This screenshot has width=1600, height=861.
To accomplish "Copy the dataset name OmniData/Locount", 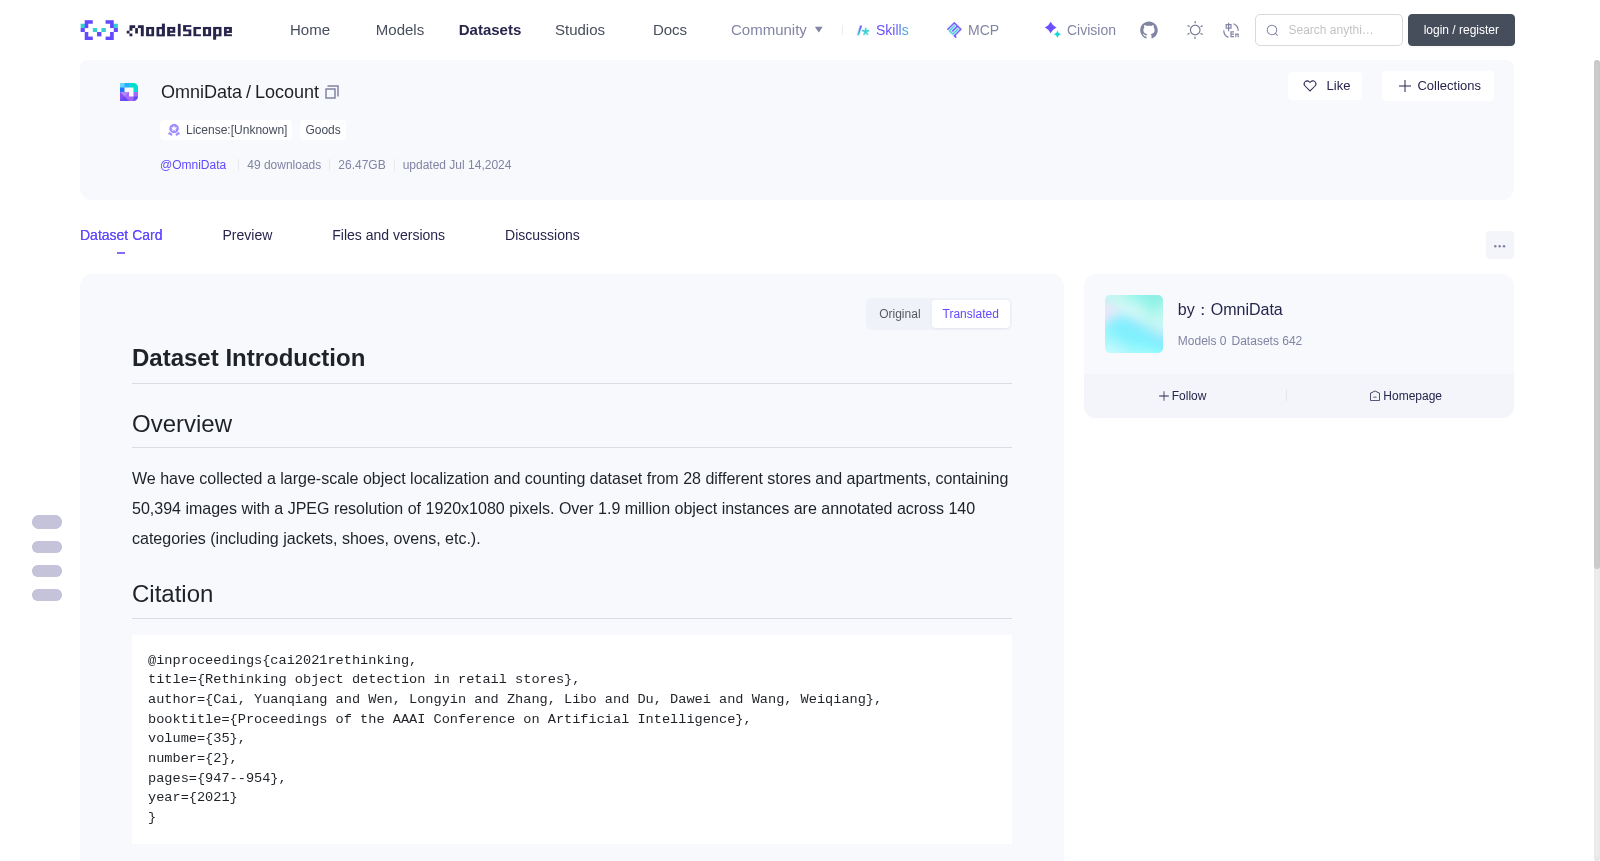I will 332,92.
